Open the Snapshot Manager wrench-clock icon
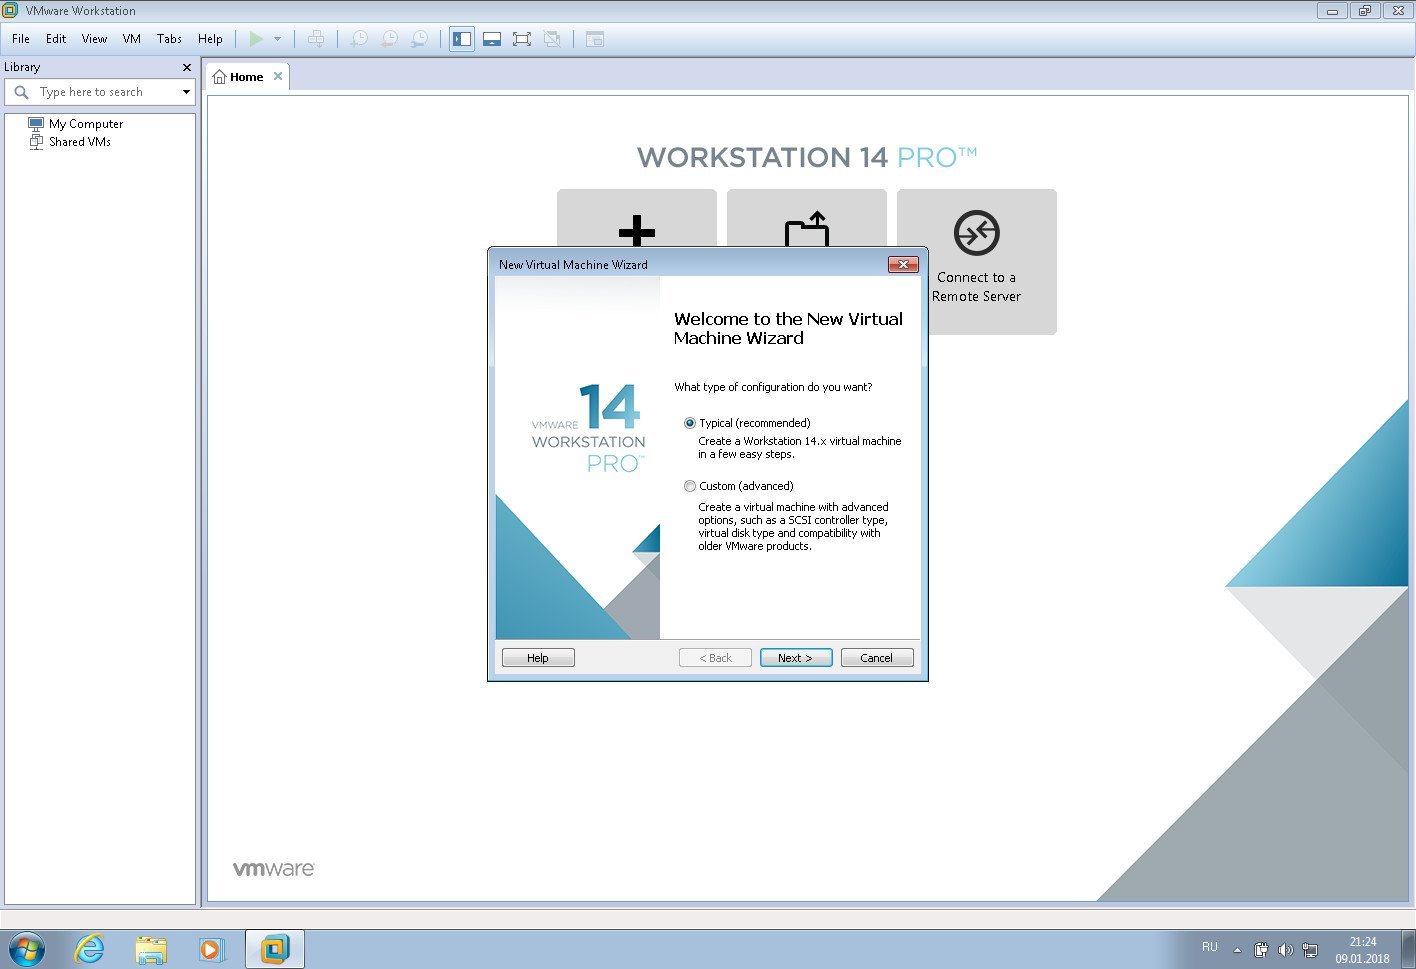The height and width of the screenshot is (969, 1416). [x=420, y=39]
